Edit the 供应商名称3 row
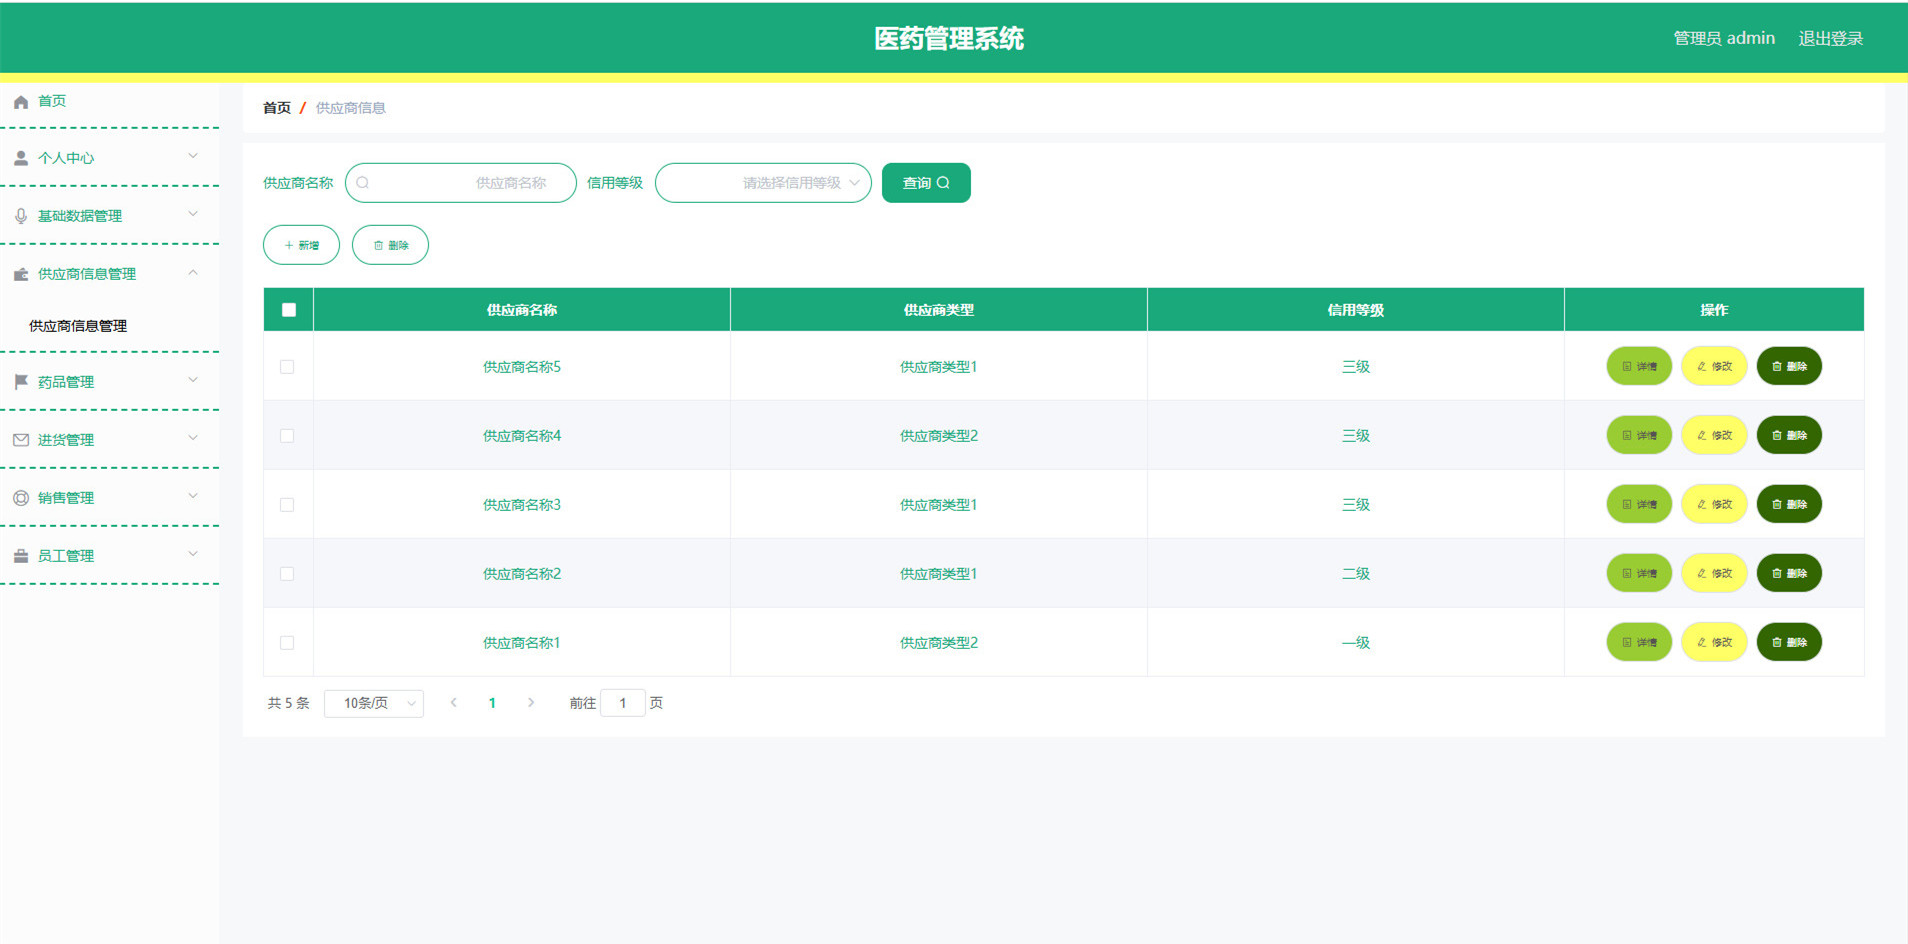This screenshot has width=1908, height=944. [1714, 504]
